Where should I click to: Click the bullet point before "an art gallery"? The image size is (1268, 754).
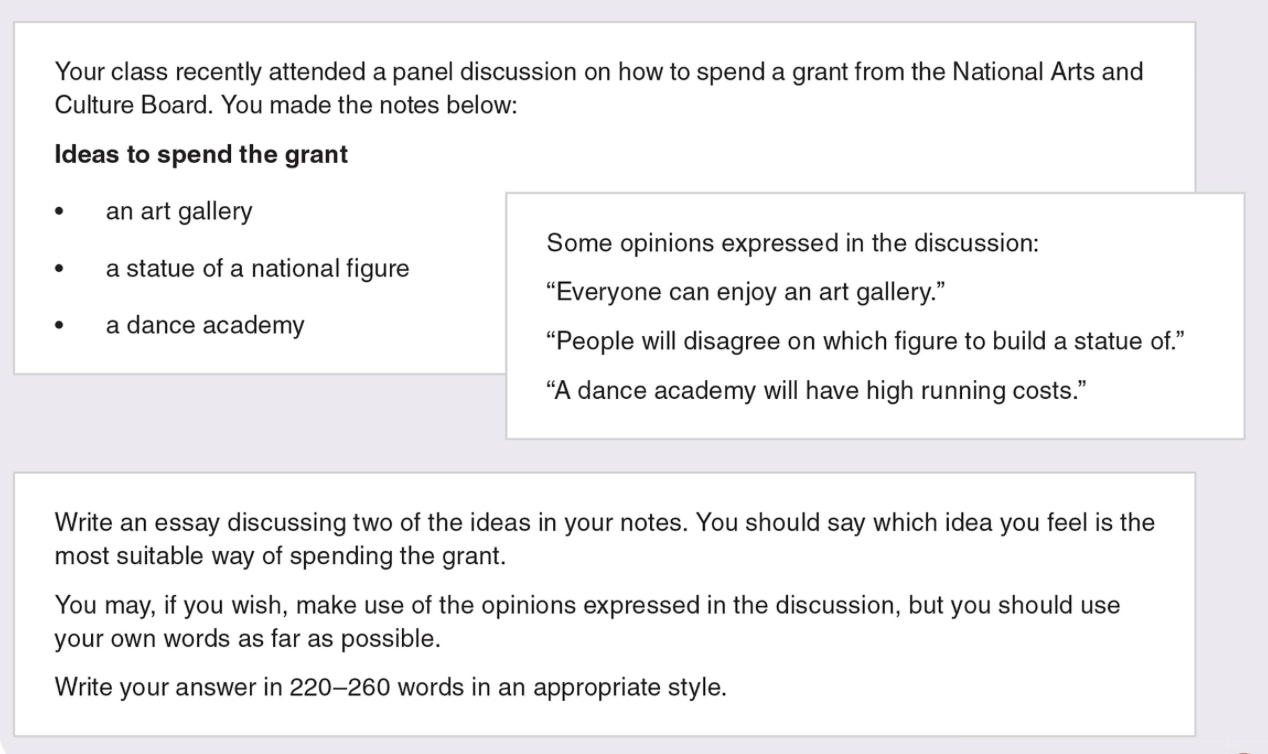click(61, 214)
